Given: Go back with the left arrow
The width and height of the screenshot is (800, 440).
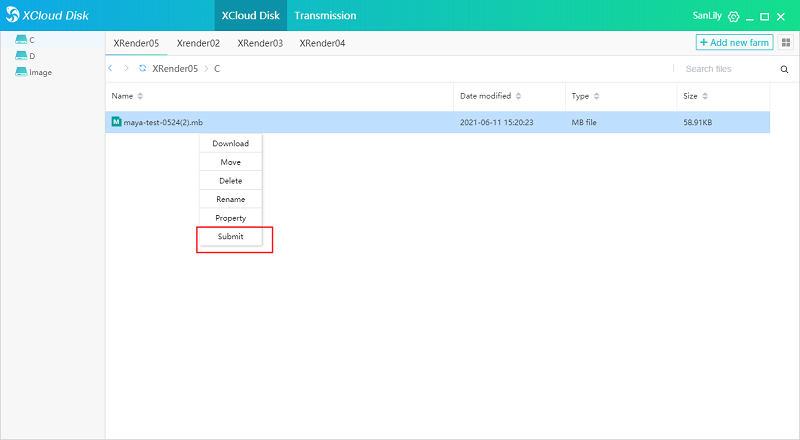Looking at the screenshot, I should [111, 69].
